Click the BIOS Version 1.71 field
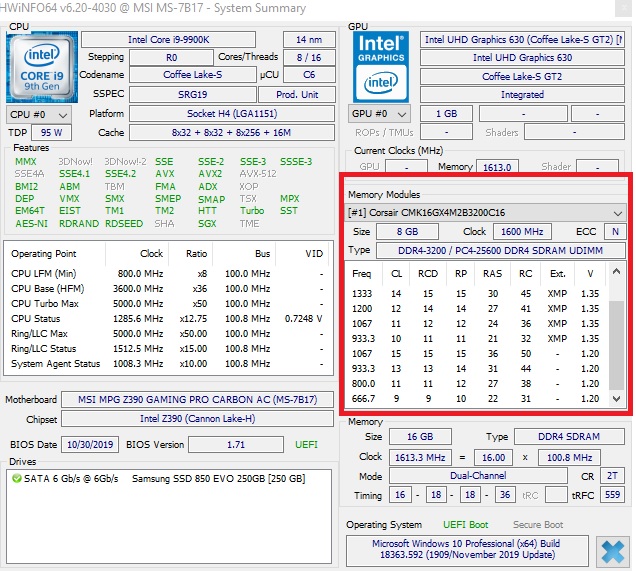Screen dimensions: 636x571 pyautogui.click(x=236, y=445)
